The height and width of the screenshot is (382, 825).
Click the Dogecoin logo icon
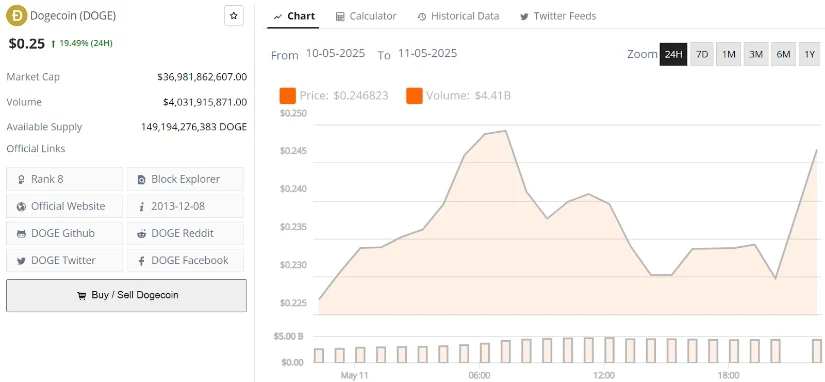coord(16,16)
